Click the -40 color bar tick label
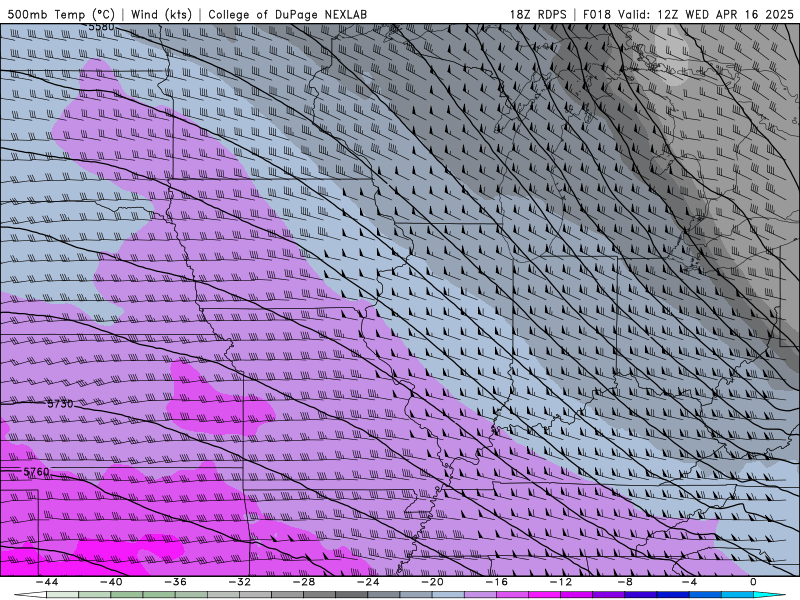 click(x=111, y=582)
